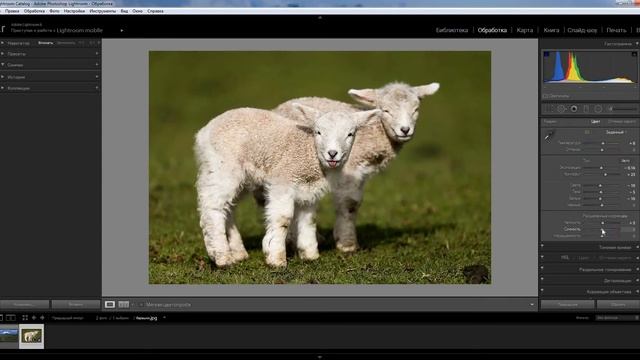Viewport: 640px width, 360px height.
Task: Select the Crop Overlay tool icon
Action: 548,109
